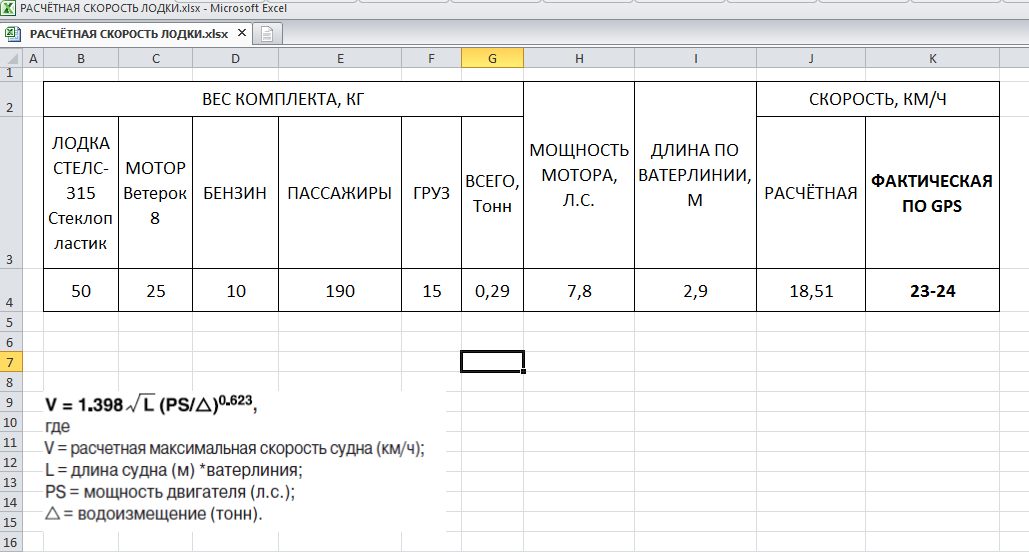Viewport: 1029px width, 552px height.
Task: Click the passengers value 190 cell
Action: coord(340,290)
